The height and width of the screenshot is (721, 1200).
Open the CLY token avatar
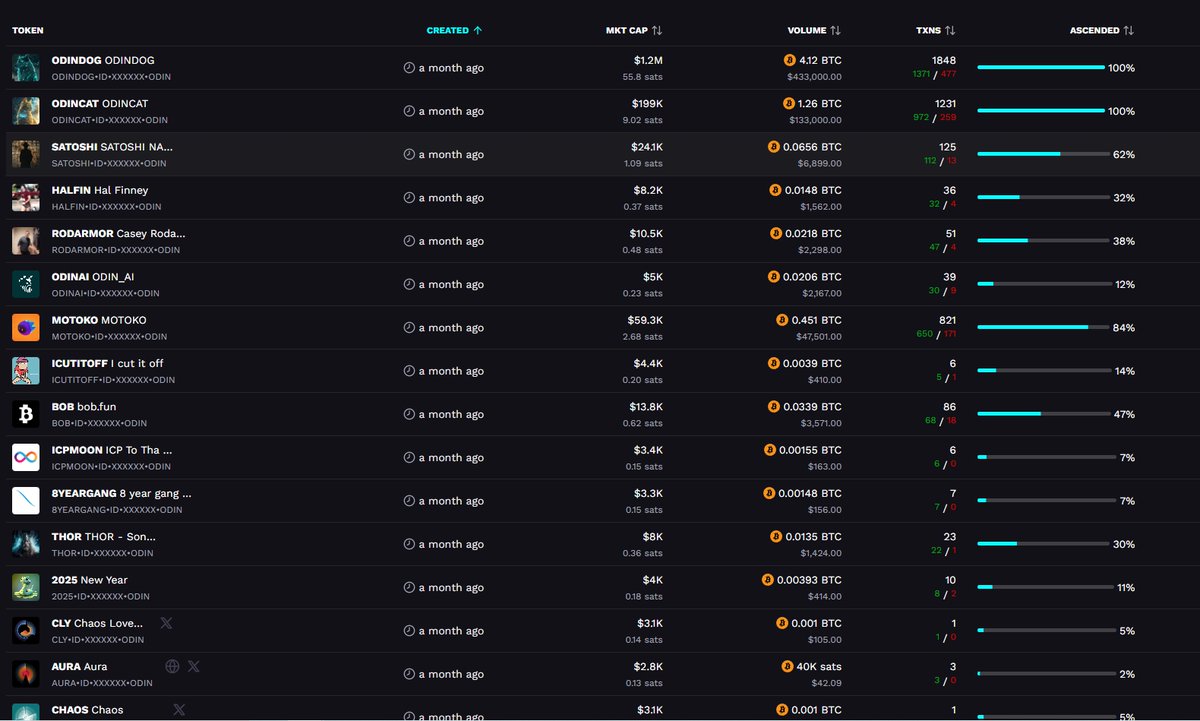(25, 631)
